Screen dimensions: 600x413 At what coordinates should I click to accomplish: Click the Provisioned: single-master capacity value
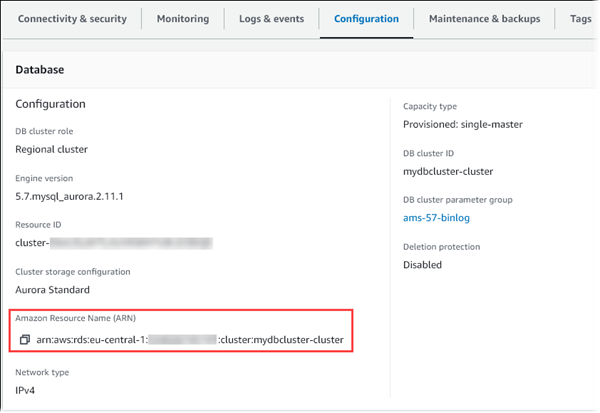pyautogui.click(x=462, y=124)
